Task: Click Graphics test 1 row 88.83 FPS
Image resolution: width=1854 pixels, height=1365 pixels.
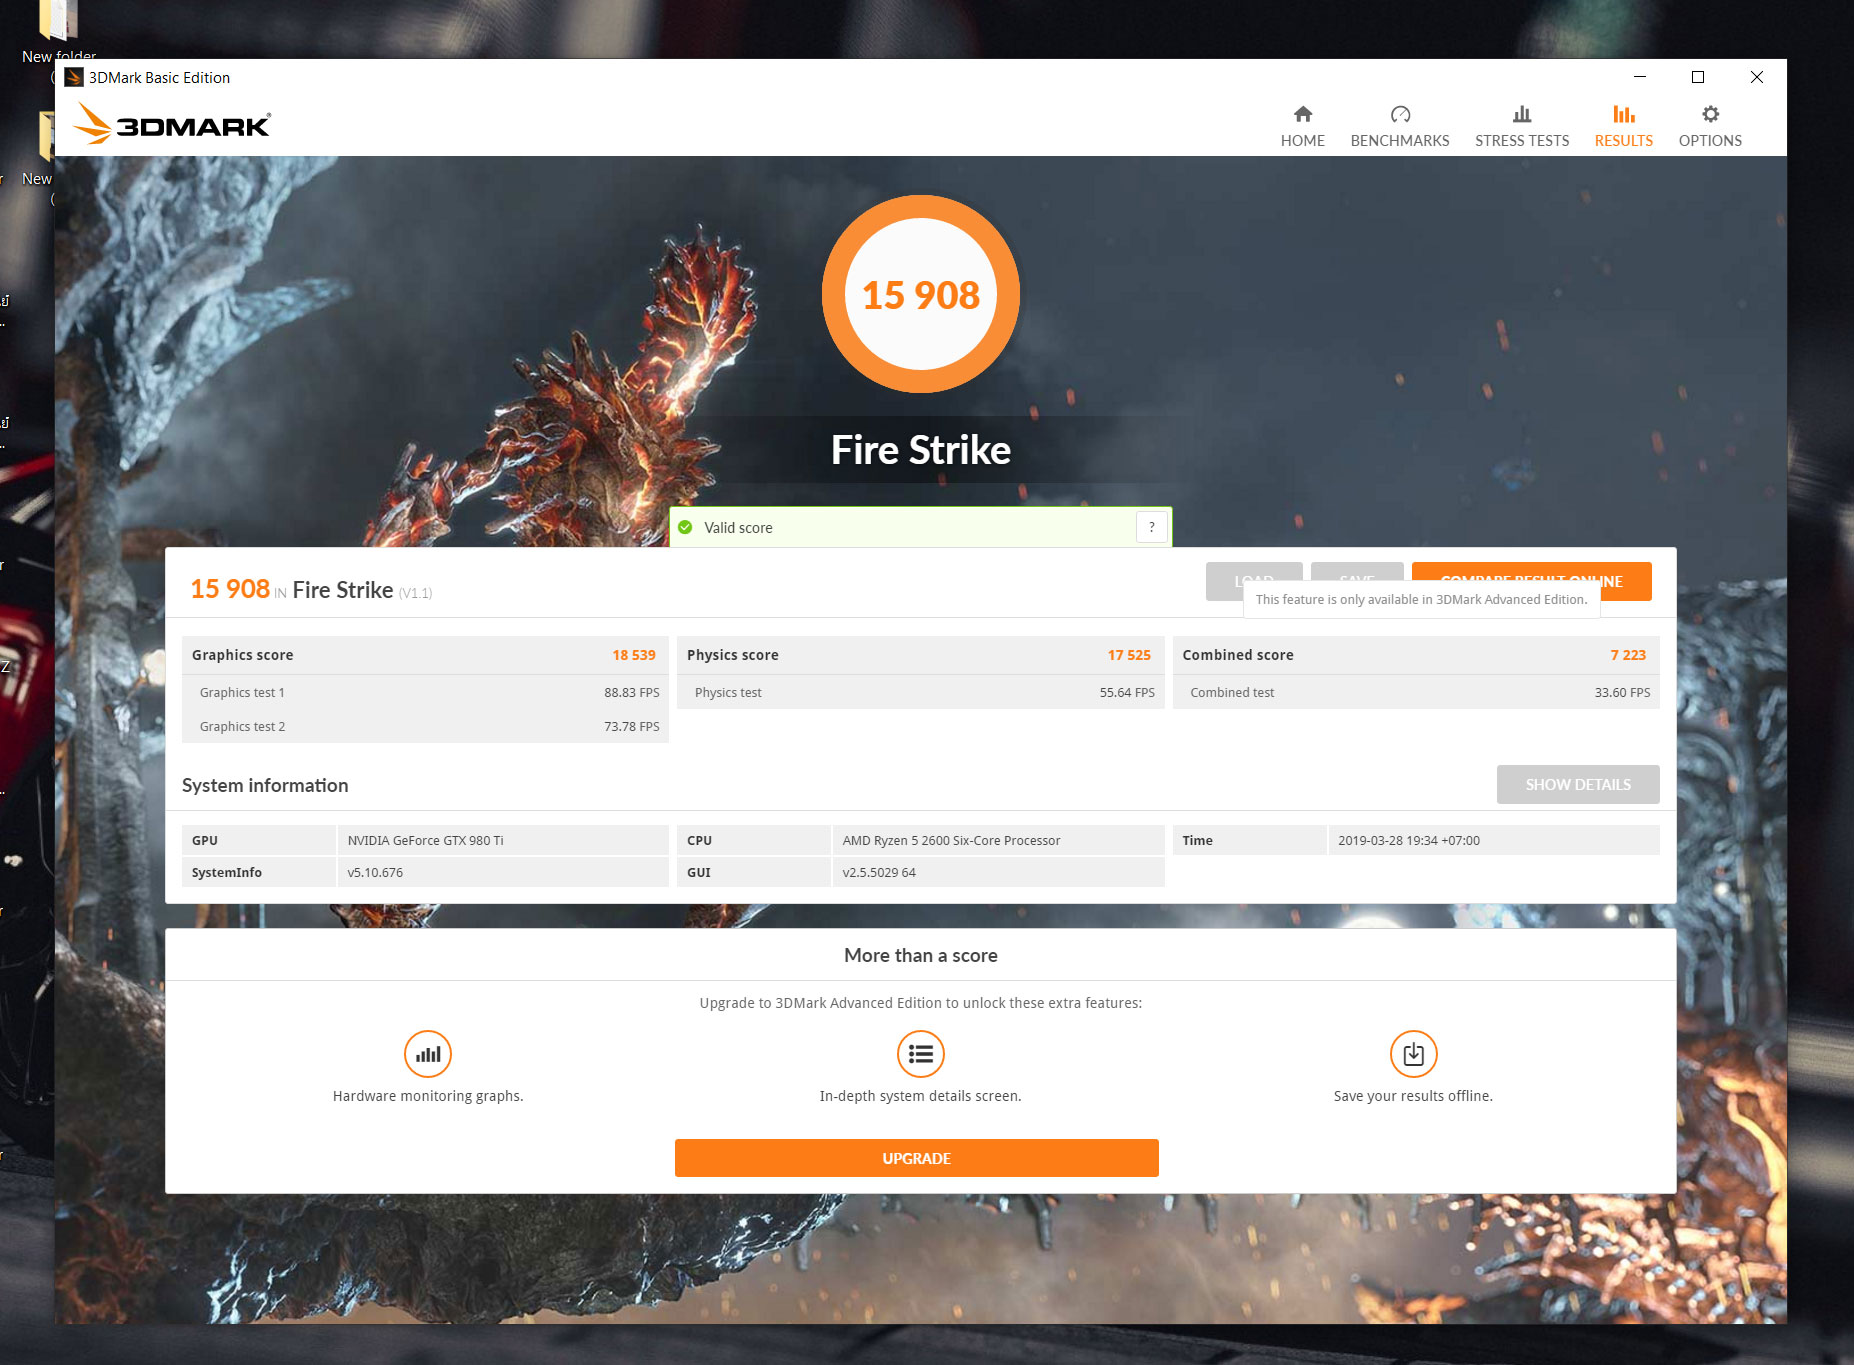Action: [425, 692]
